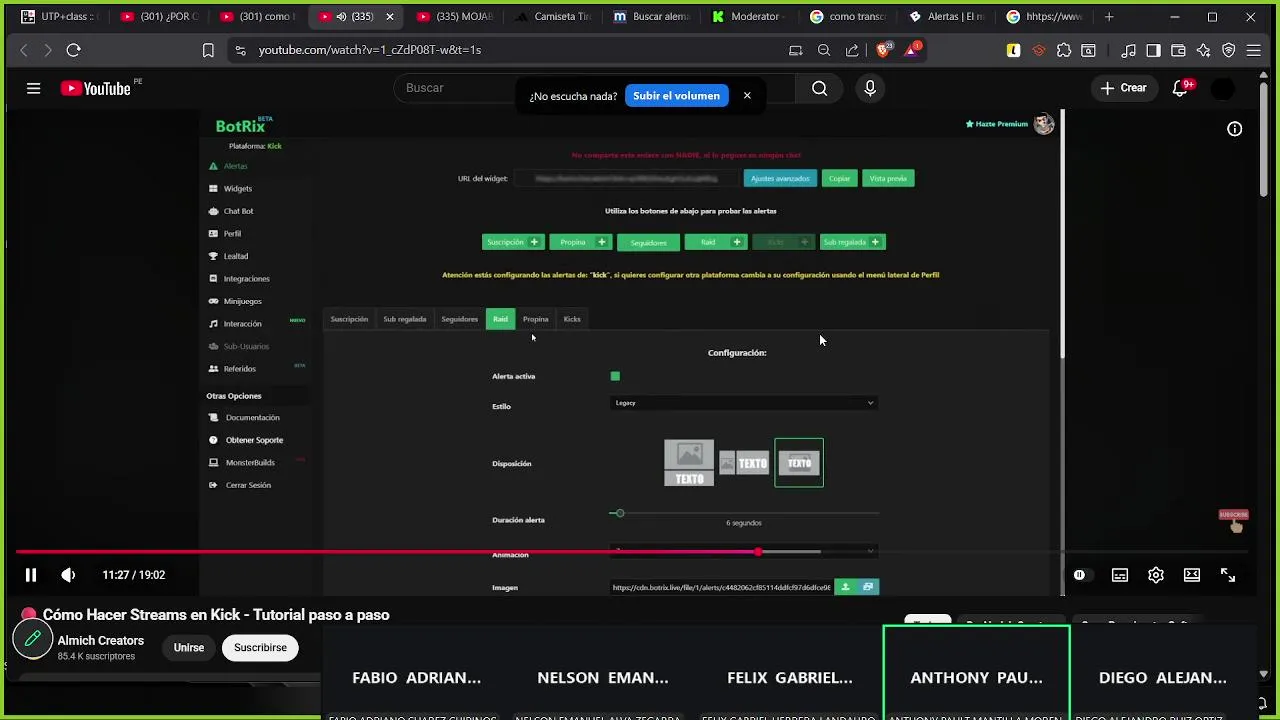1280x720 pixels.
Task: Select the FABIO ADRIAN... participant tile
Action: click(416, 672)
